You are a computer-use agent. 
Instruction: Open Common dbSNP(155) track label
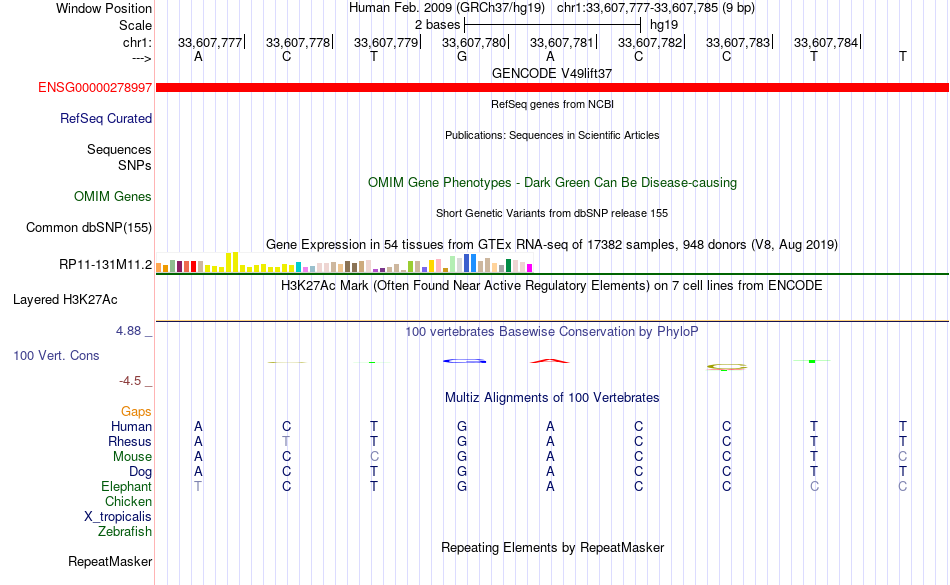click(88, 228)
